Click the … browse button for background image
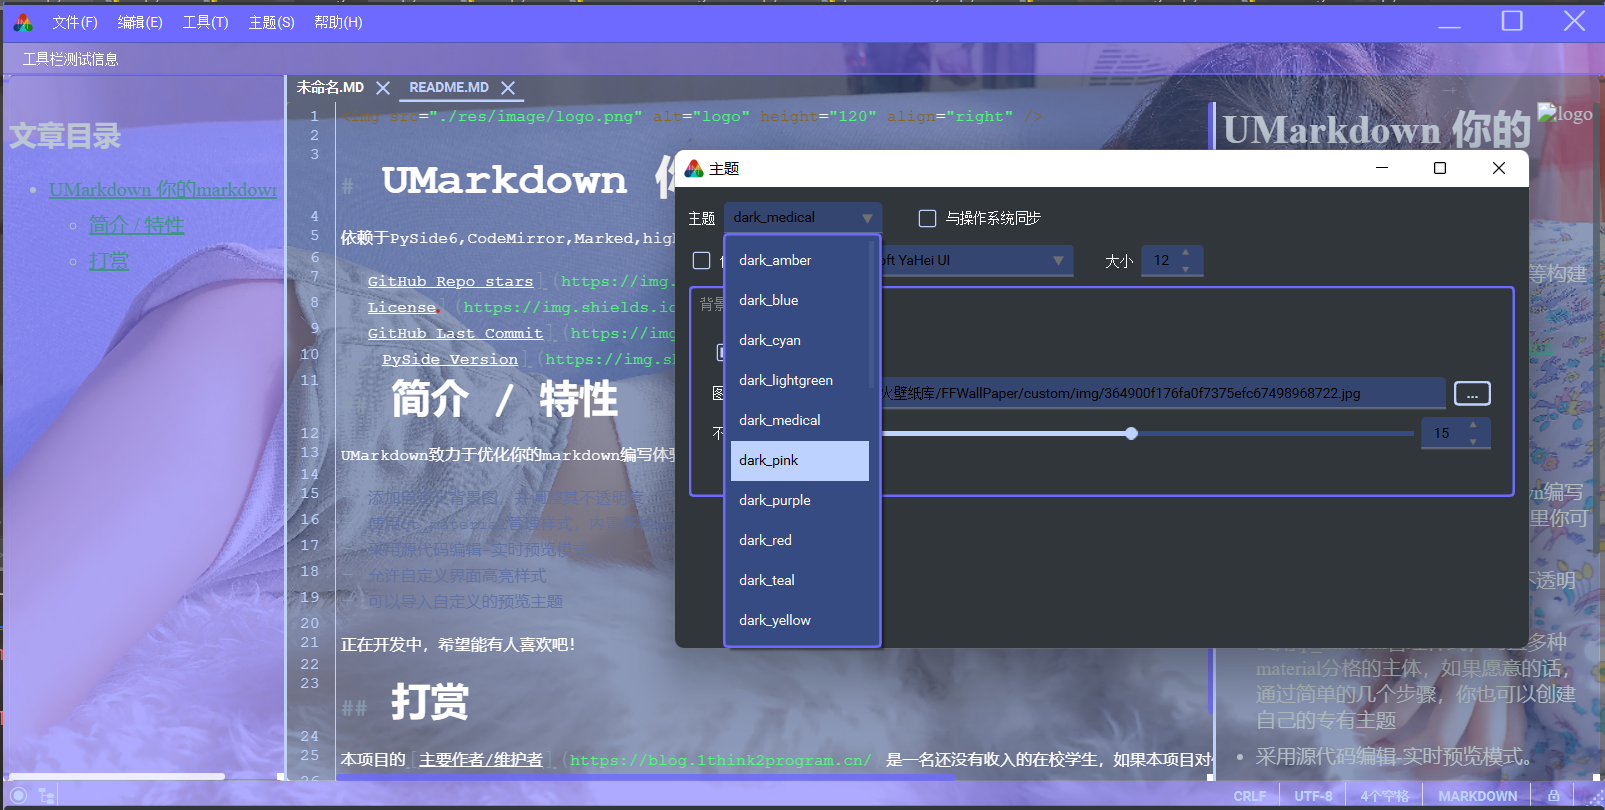Image resolution: width=1605 pixels, height=810 pixels. tap(1472, 393)
